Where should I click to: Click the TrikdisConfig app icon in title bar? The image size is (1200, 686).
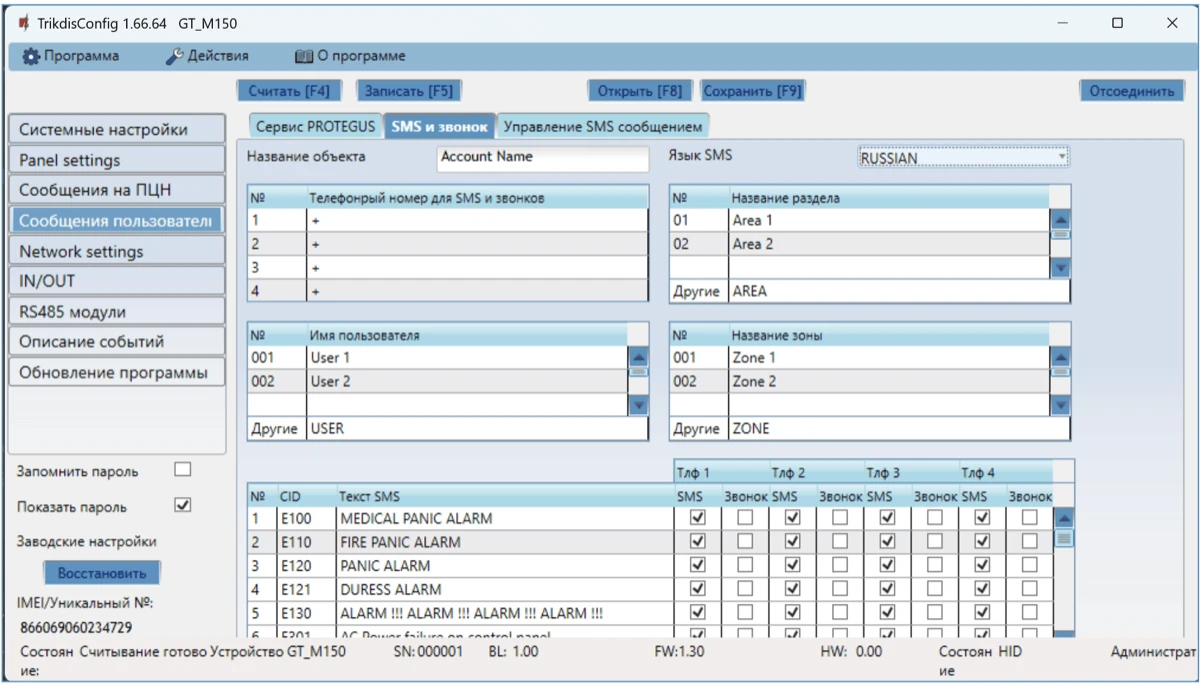(23, 23)
